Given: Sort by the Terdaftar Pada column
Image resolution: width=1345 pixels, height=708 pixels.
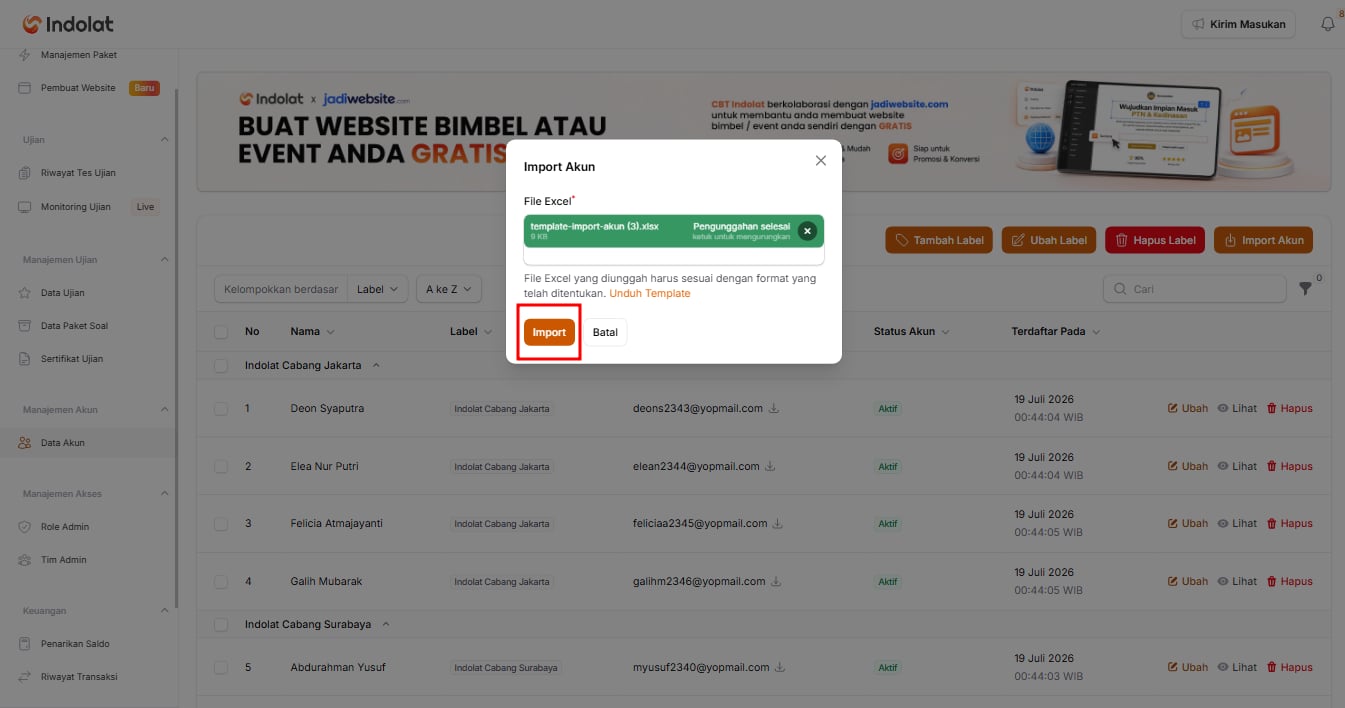Looking at the screenshot, I should tap(1056, 331).
